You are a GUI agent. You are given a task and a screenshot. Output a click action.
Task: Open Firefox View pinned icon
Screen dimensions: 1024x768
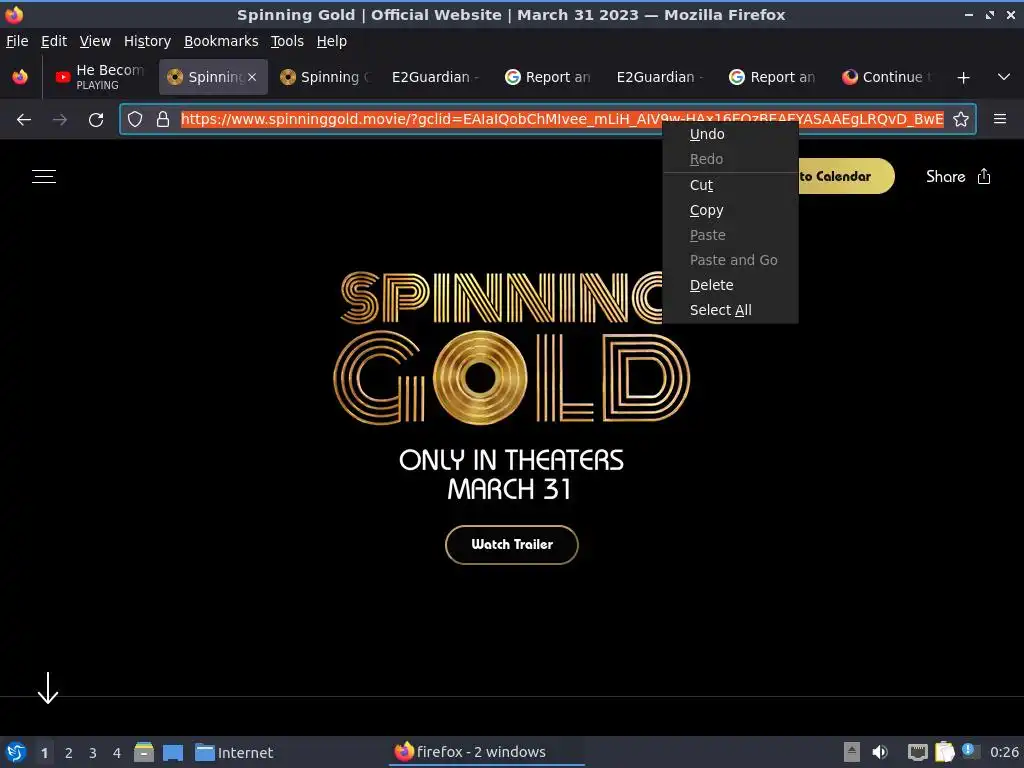coord(20,77)
